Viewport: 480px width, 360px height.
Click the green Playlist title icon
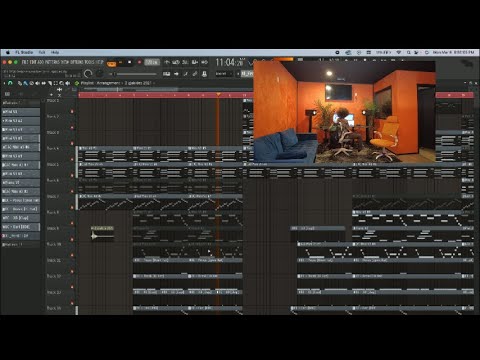pos(77,83)
